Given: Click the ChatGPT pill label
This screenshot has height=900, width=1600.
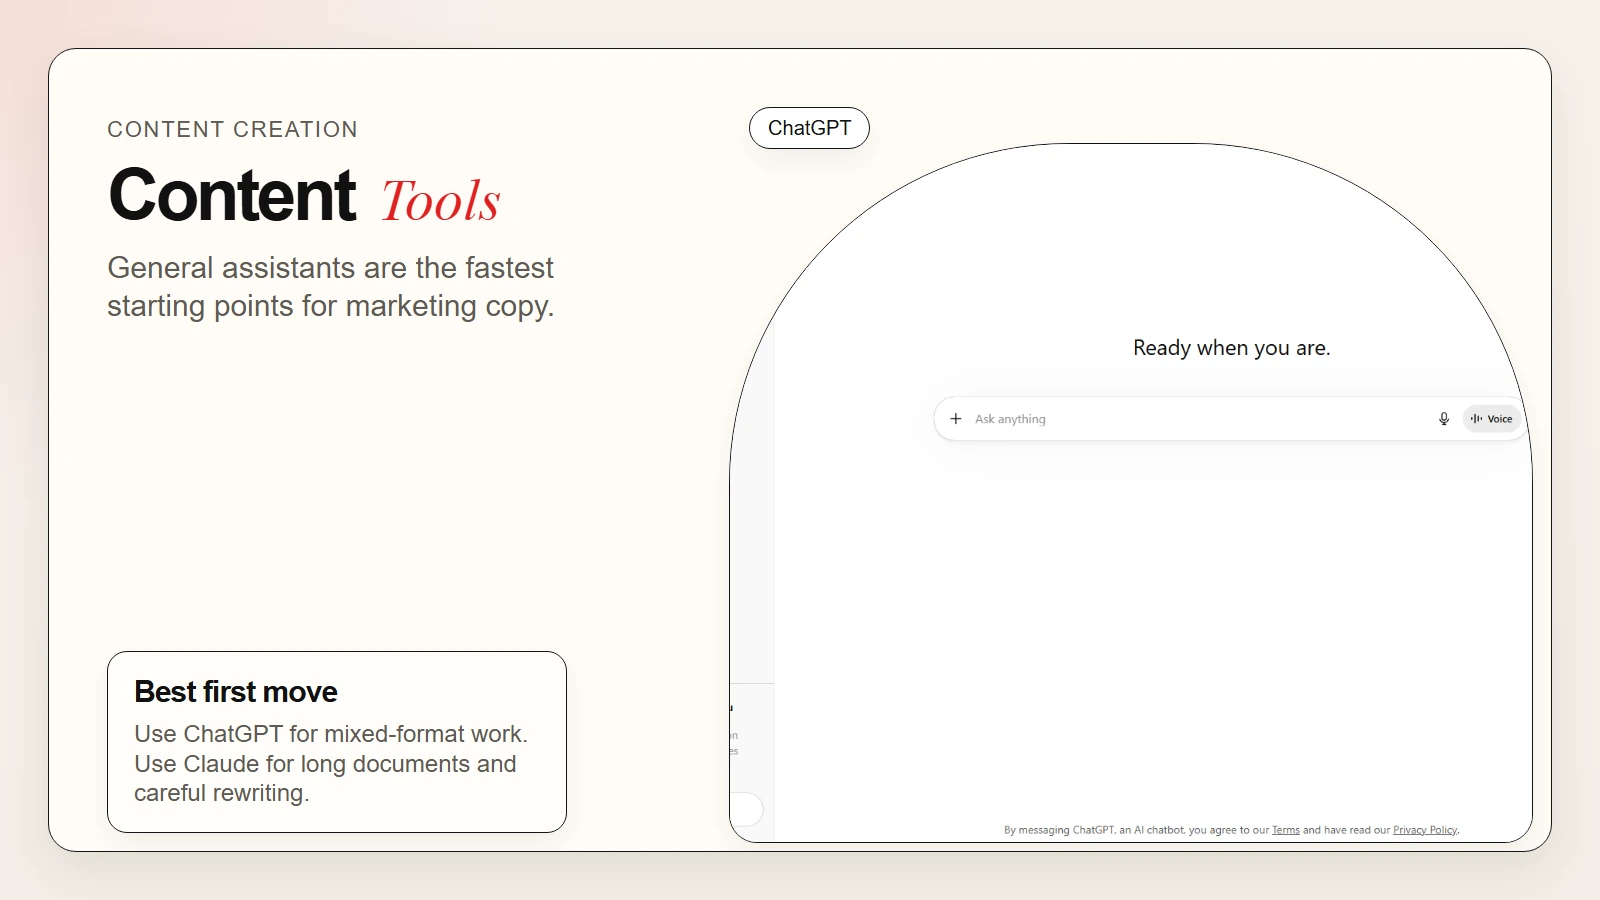Looking at the screenshot, I should click(809, 128).
